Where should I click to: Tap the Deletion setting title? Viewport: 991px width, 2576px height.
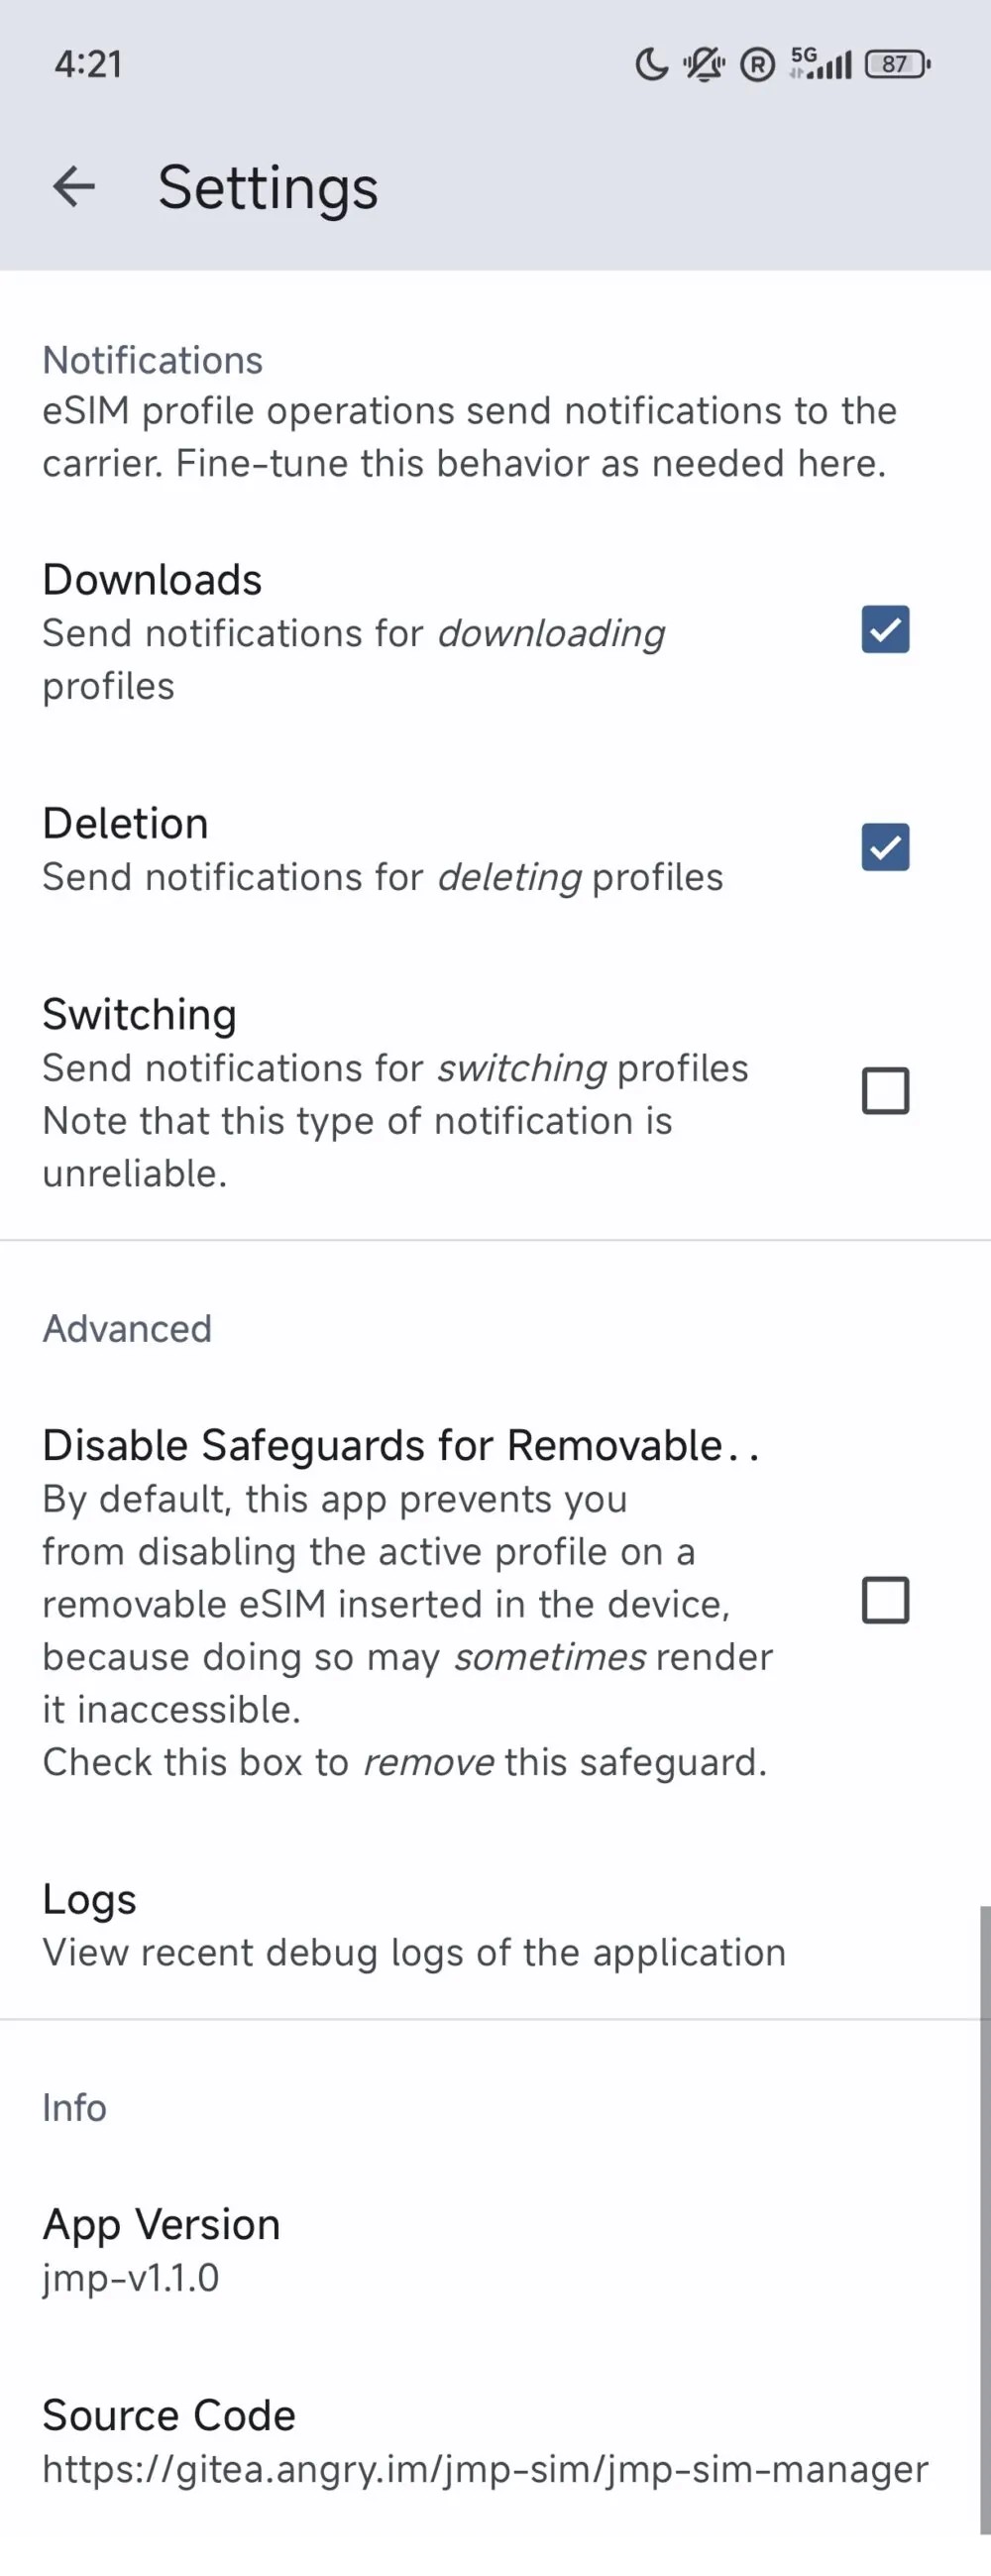pyautogui.click(x=125, y=824)
